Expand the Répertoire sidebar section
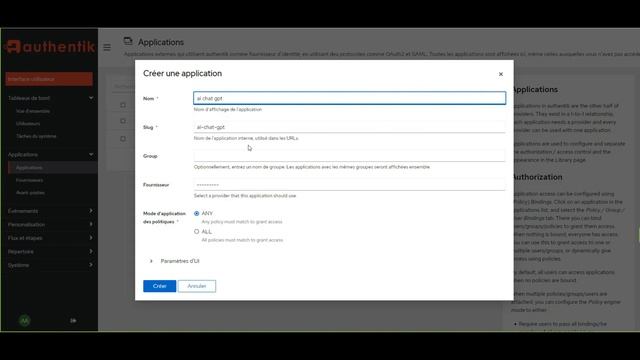This screenshot has width=640, height=360. click(50, 251)
